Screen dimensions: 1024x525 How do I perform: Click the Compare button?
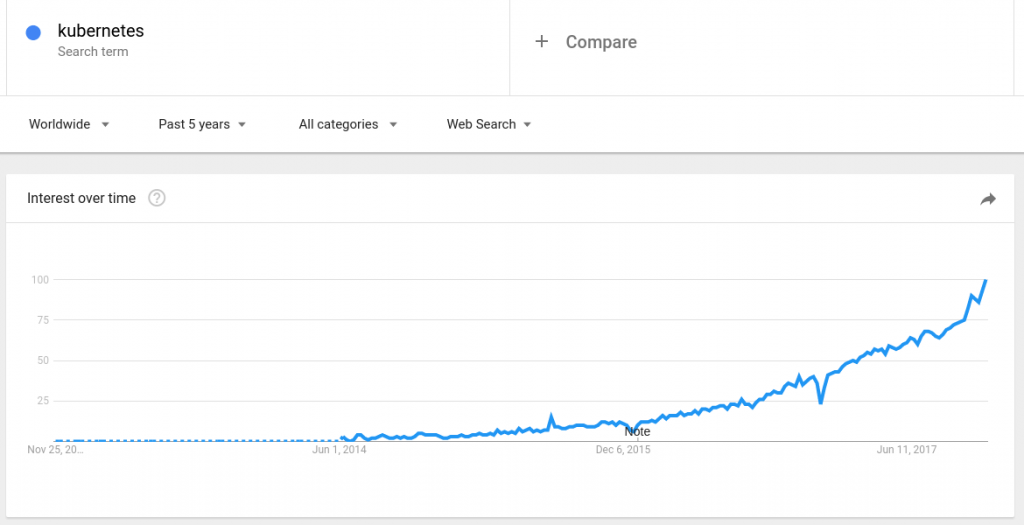pos(601,42)
